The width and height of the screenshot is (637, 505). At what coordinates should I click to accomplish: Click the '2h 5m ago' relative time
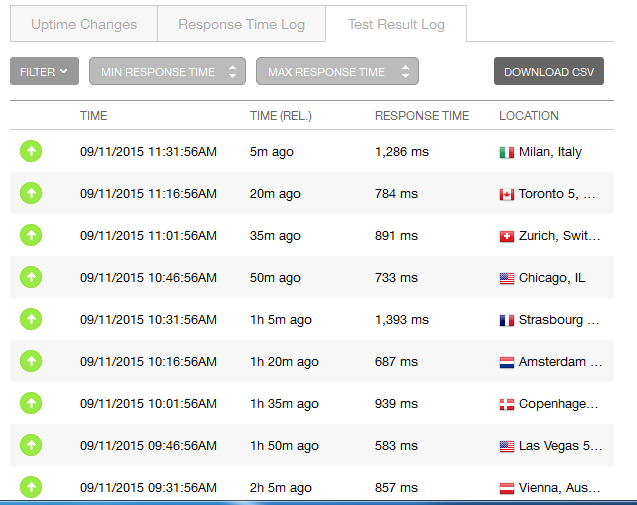point(281,488)
